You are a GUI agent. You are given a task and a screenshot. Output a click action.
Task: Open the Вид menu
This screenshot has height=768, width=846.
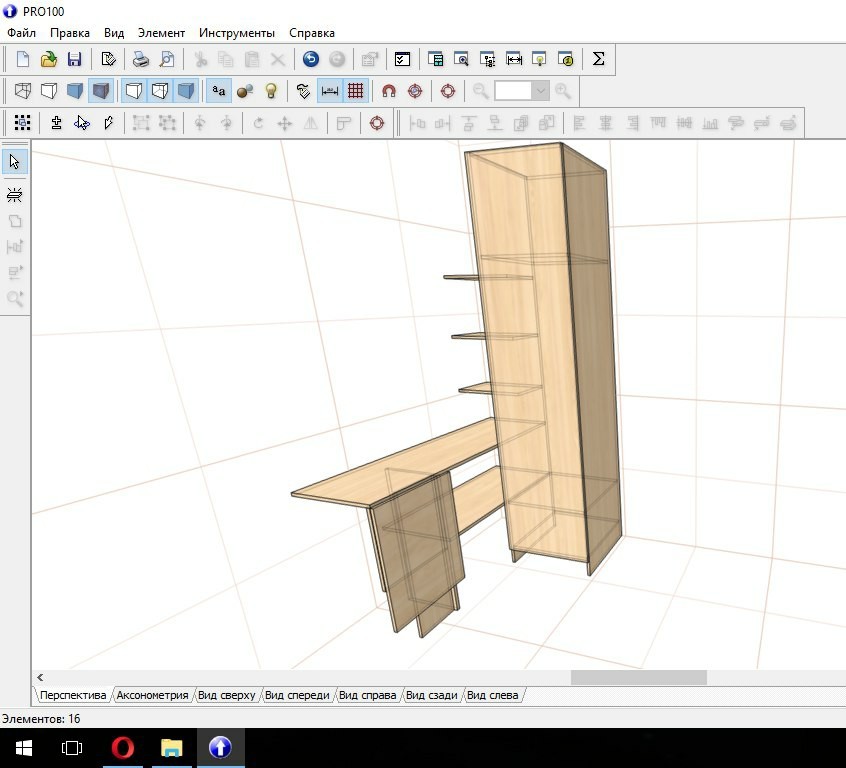(x=114, y=33)
